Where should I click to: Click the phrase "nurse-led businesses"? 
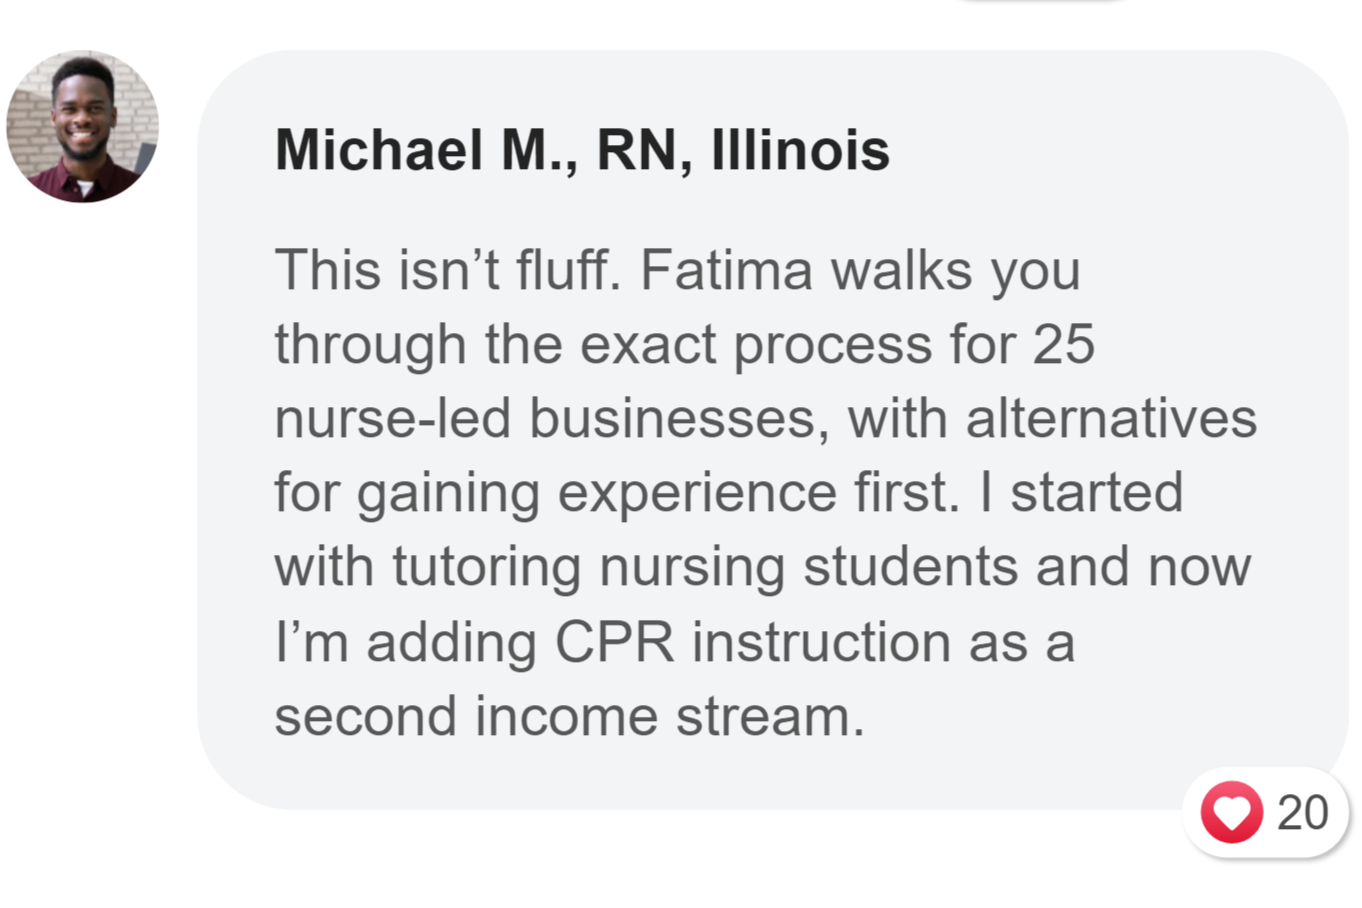click(546, 418)
